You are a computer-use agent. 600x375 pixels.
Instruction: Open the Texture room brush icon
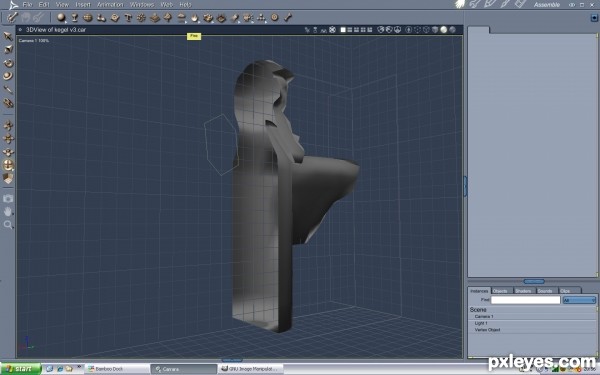pyautogui.click(x=505, y=4)
